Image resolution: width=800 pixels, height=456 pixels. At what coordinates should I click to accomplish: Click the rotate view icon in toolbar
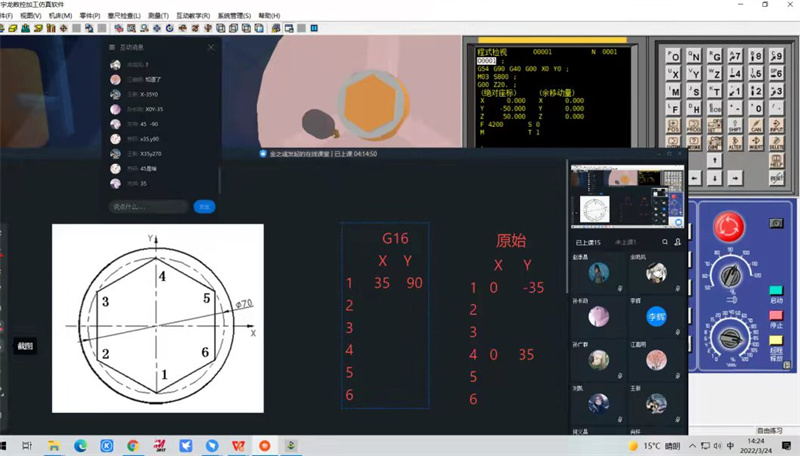pos(169,28)
